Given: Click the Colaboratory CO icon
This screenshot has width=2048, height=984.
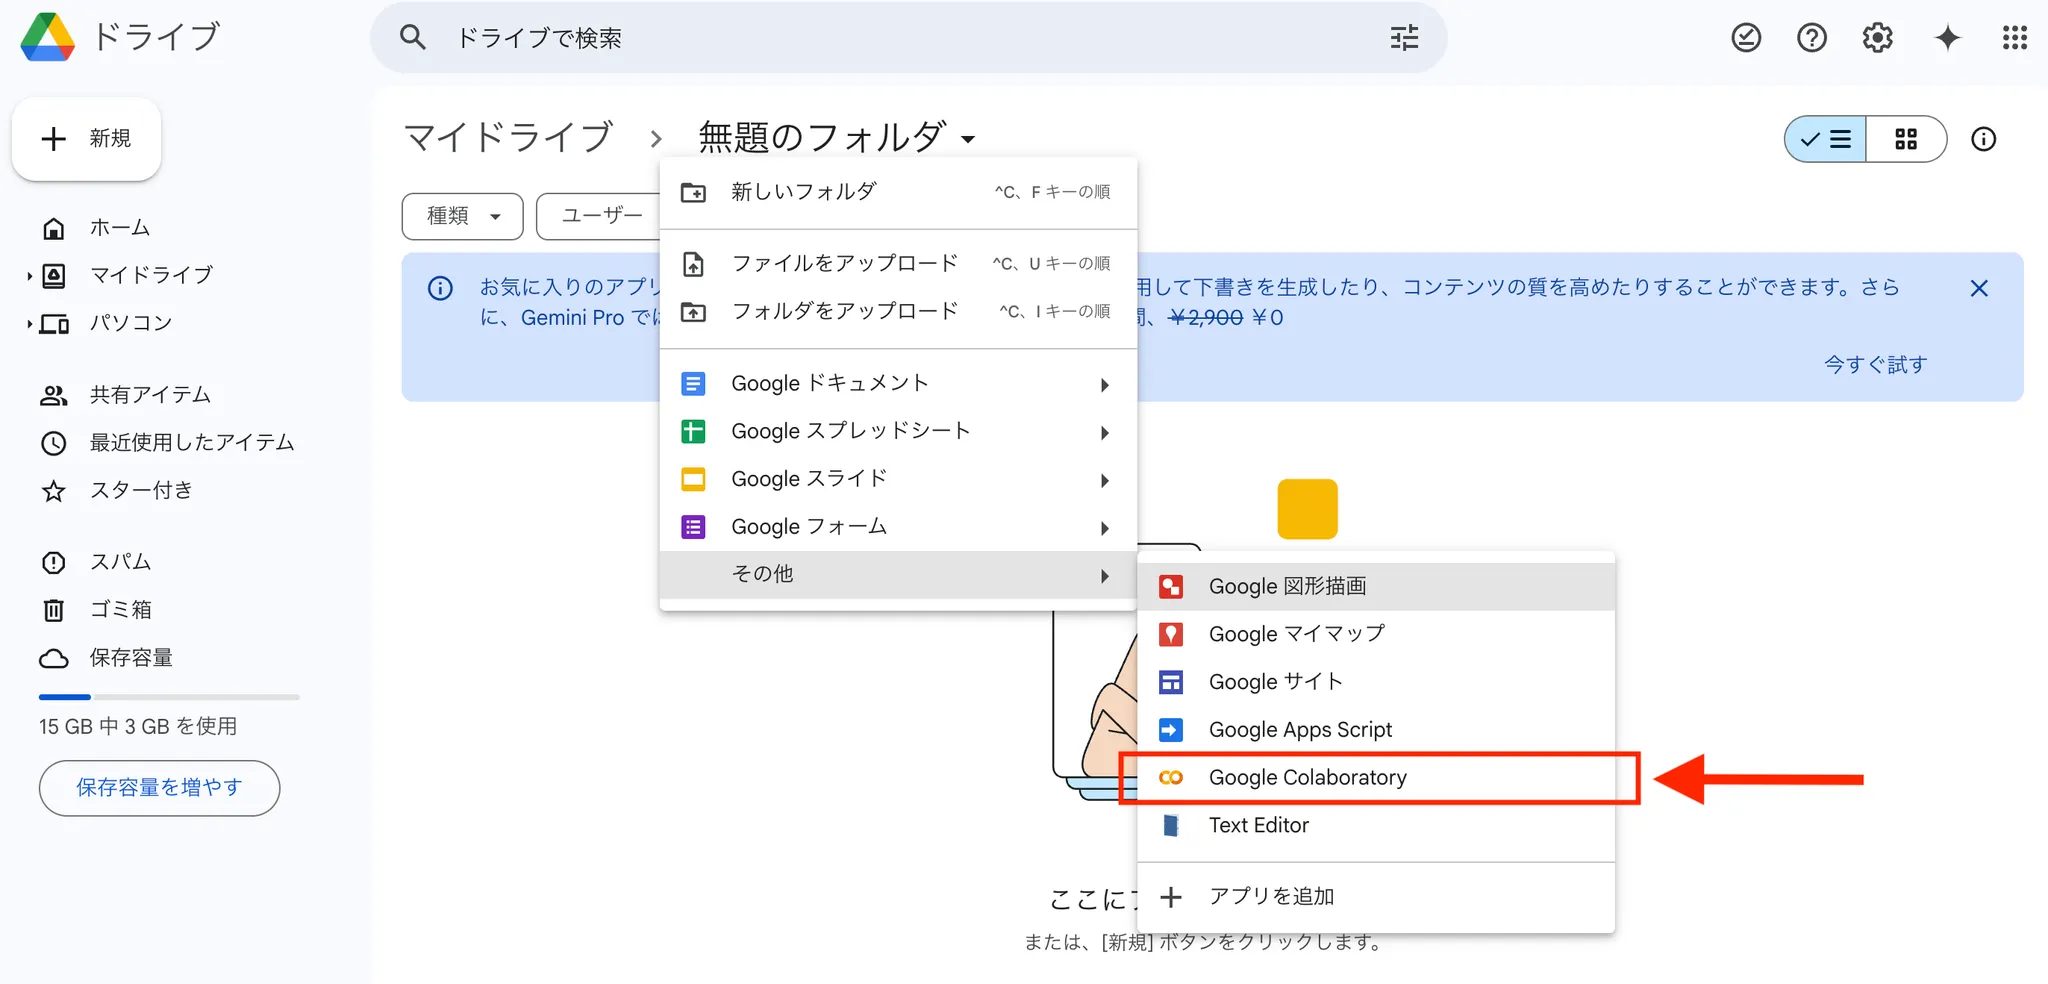Looking at the screenshot, I should (x=1171, y=777).
